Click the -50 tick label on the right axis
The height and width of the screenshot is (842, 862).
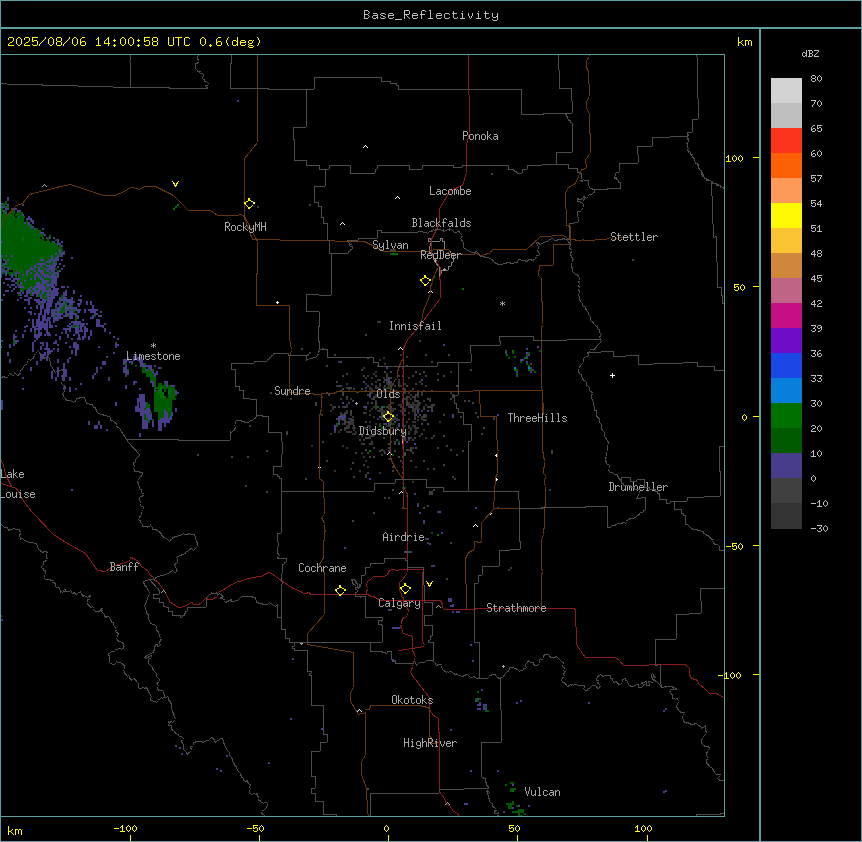coord(734,546)
